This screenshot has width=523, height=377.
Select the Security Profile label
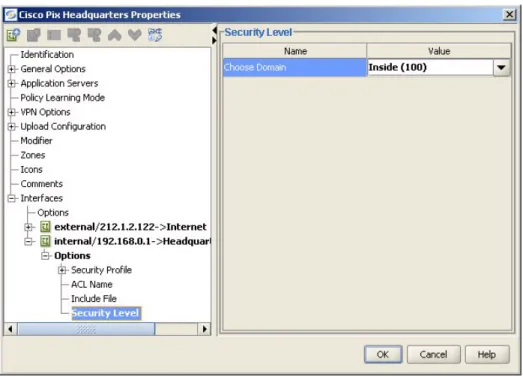click(101, 270)
